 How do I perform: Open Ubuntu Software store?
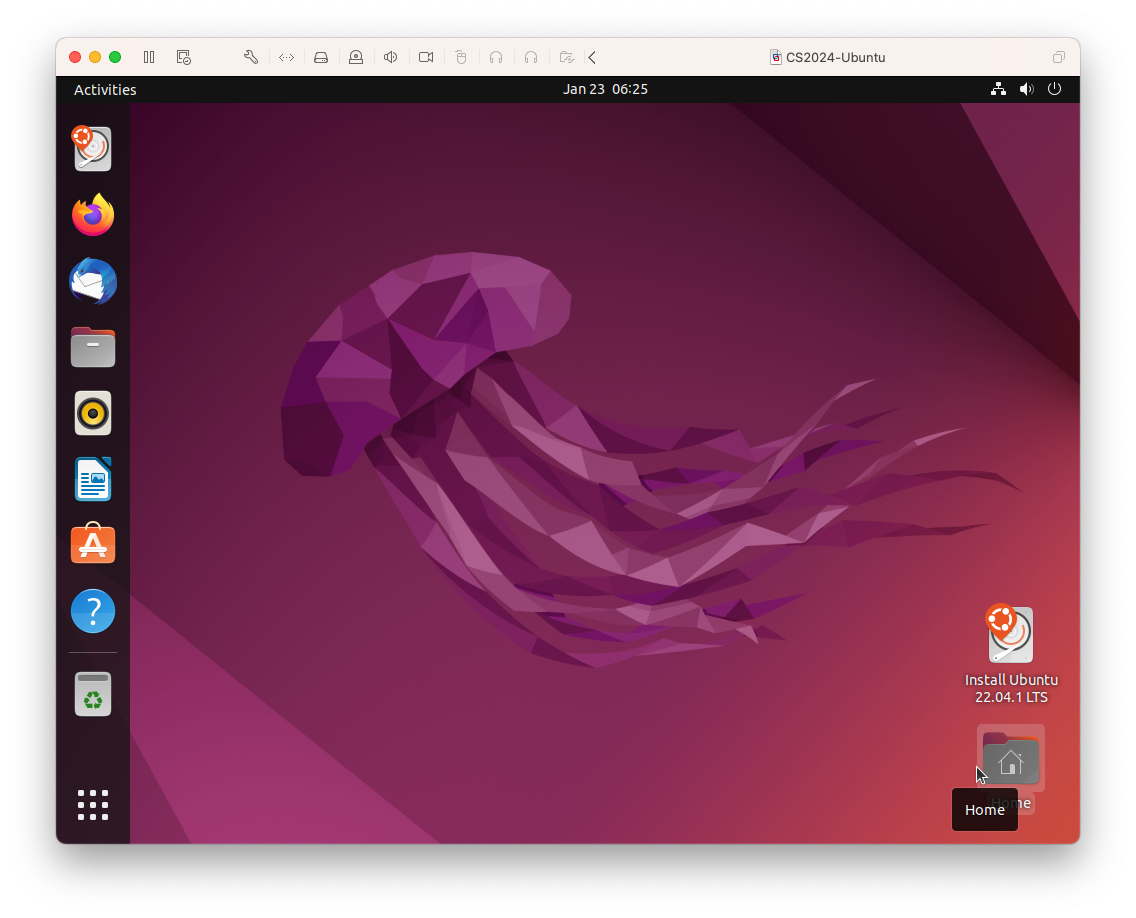coord(93,545)
